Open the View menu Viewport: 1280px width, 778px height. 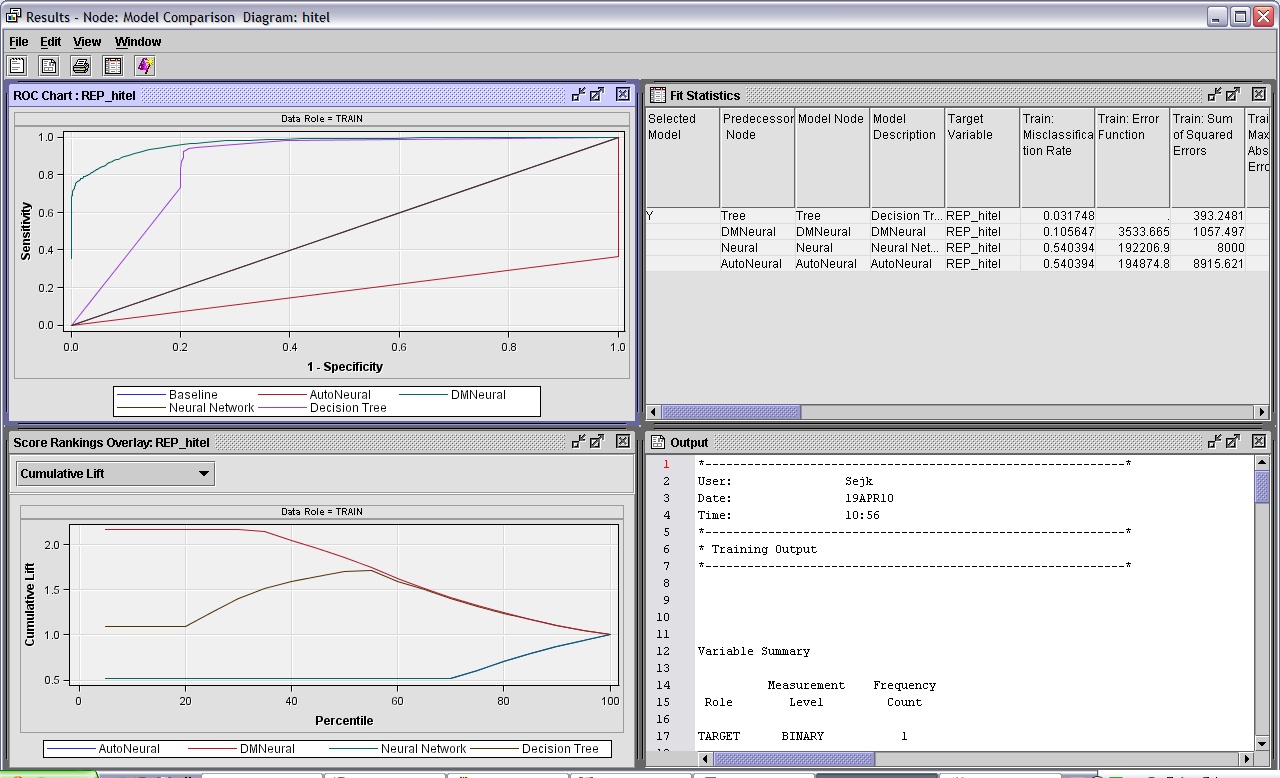87,42
